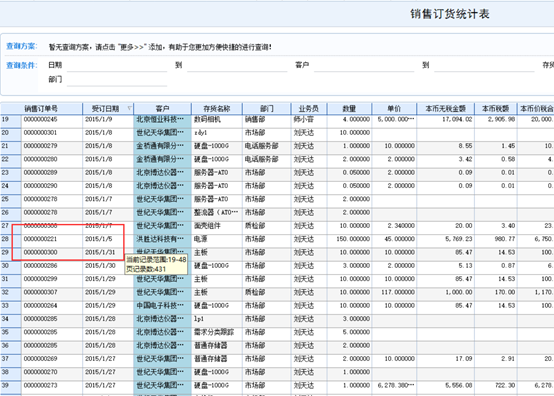Focus the 日期 start input field
The image size is (554, 396).
click(x=117, y=65)
